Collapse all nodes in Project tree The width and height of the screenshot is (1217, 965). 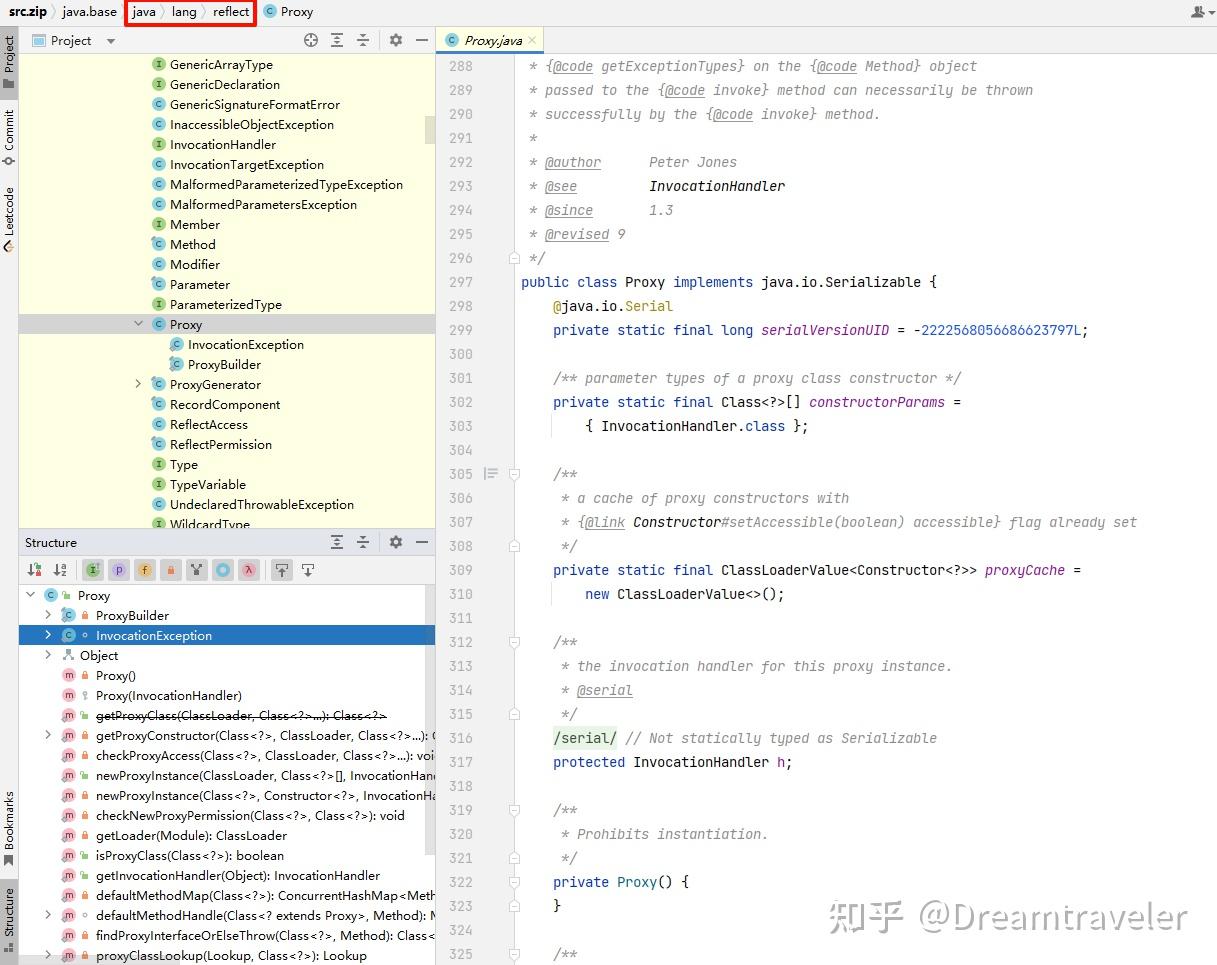[362, 40]
